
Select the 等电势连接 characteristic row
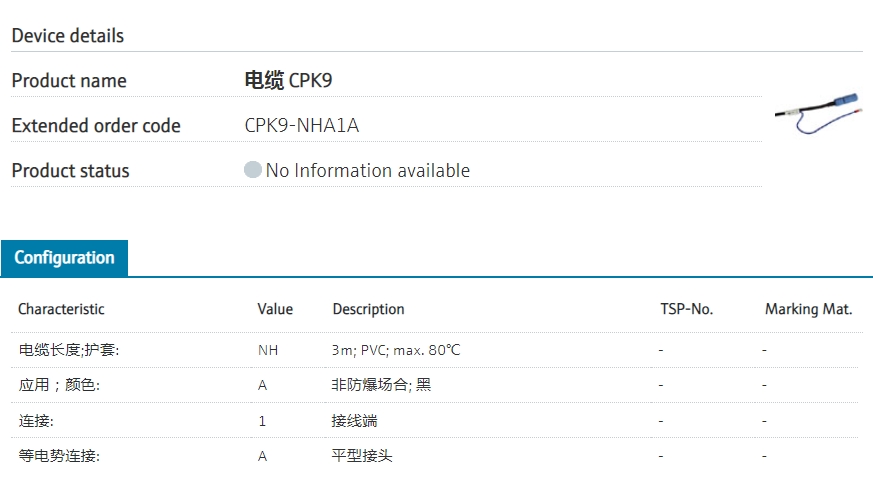click(59, 456)
